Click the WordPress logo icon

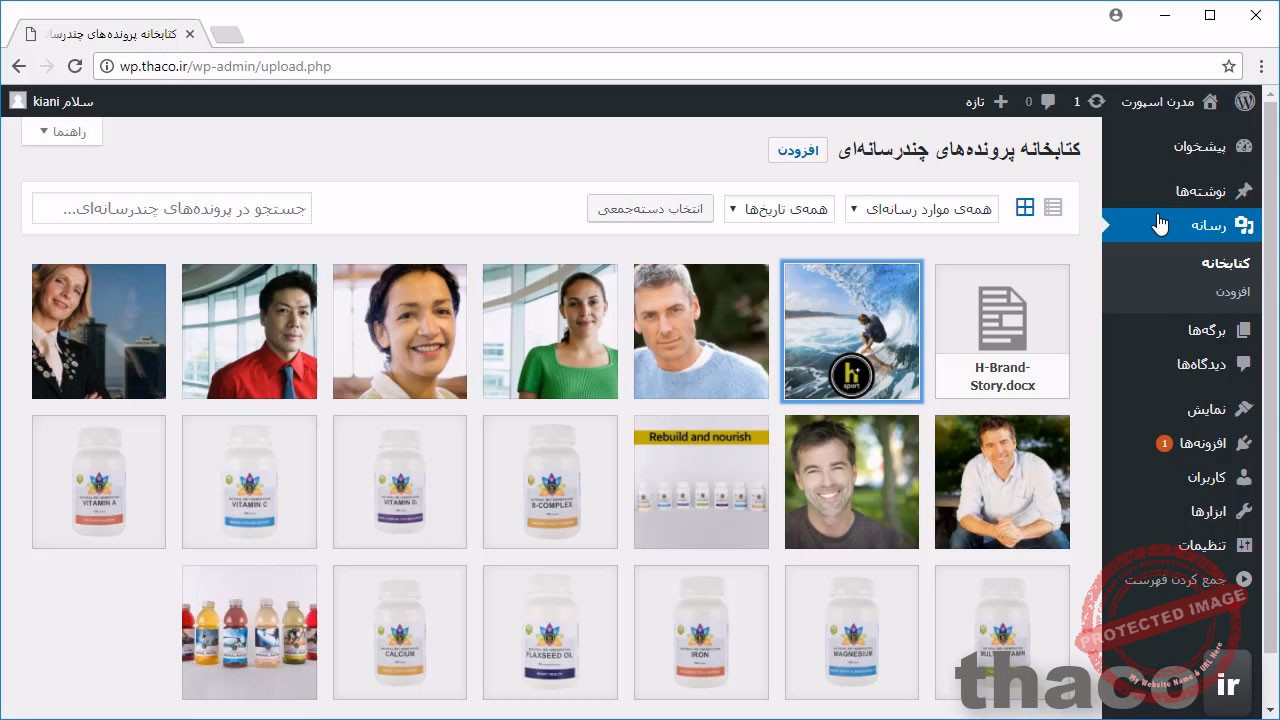click(x=1244, y=101)
